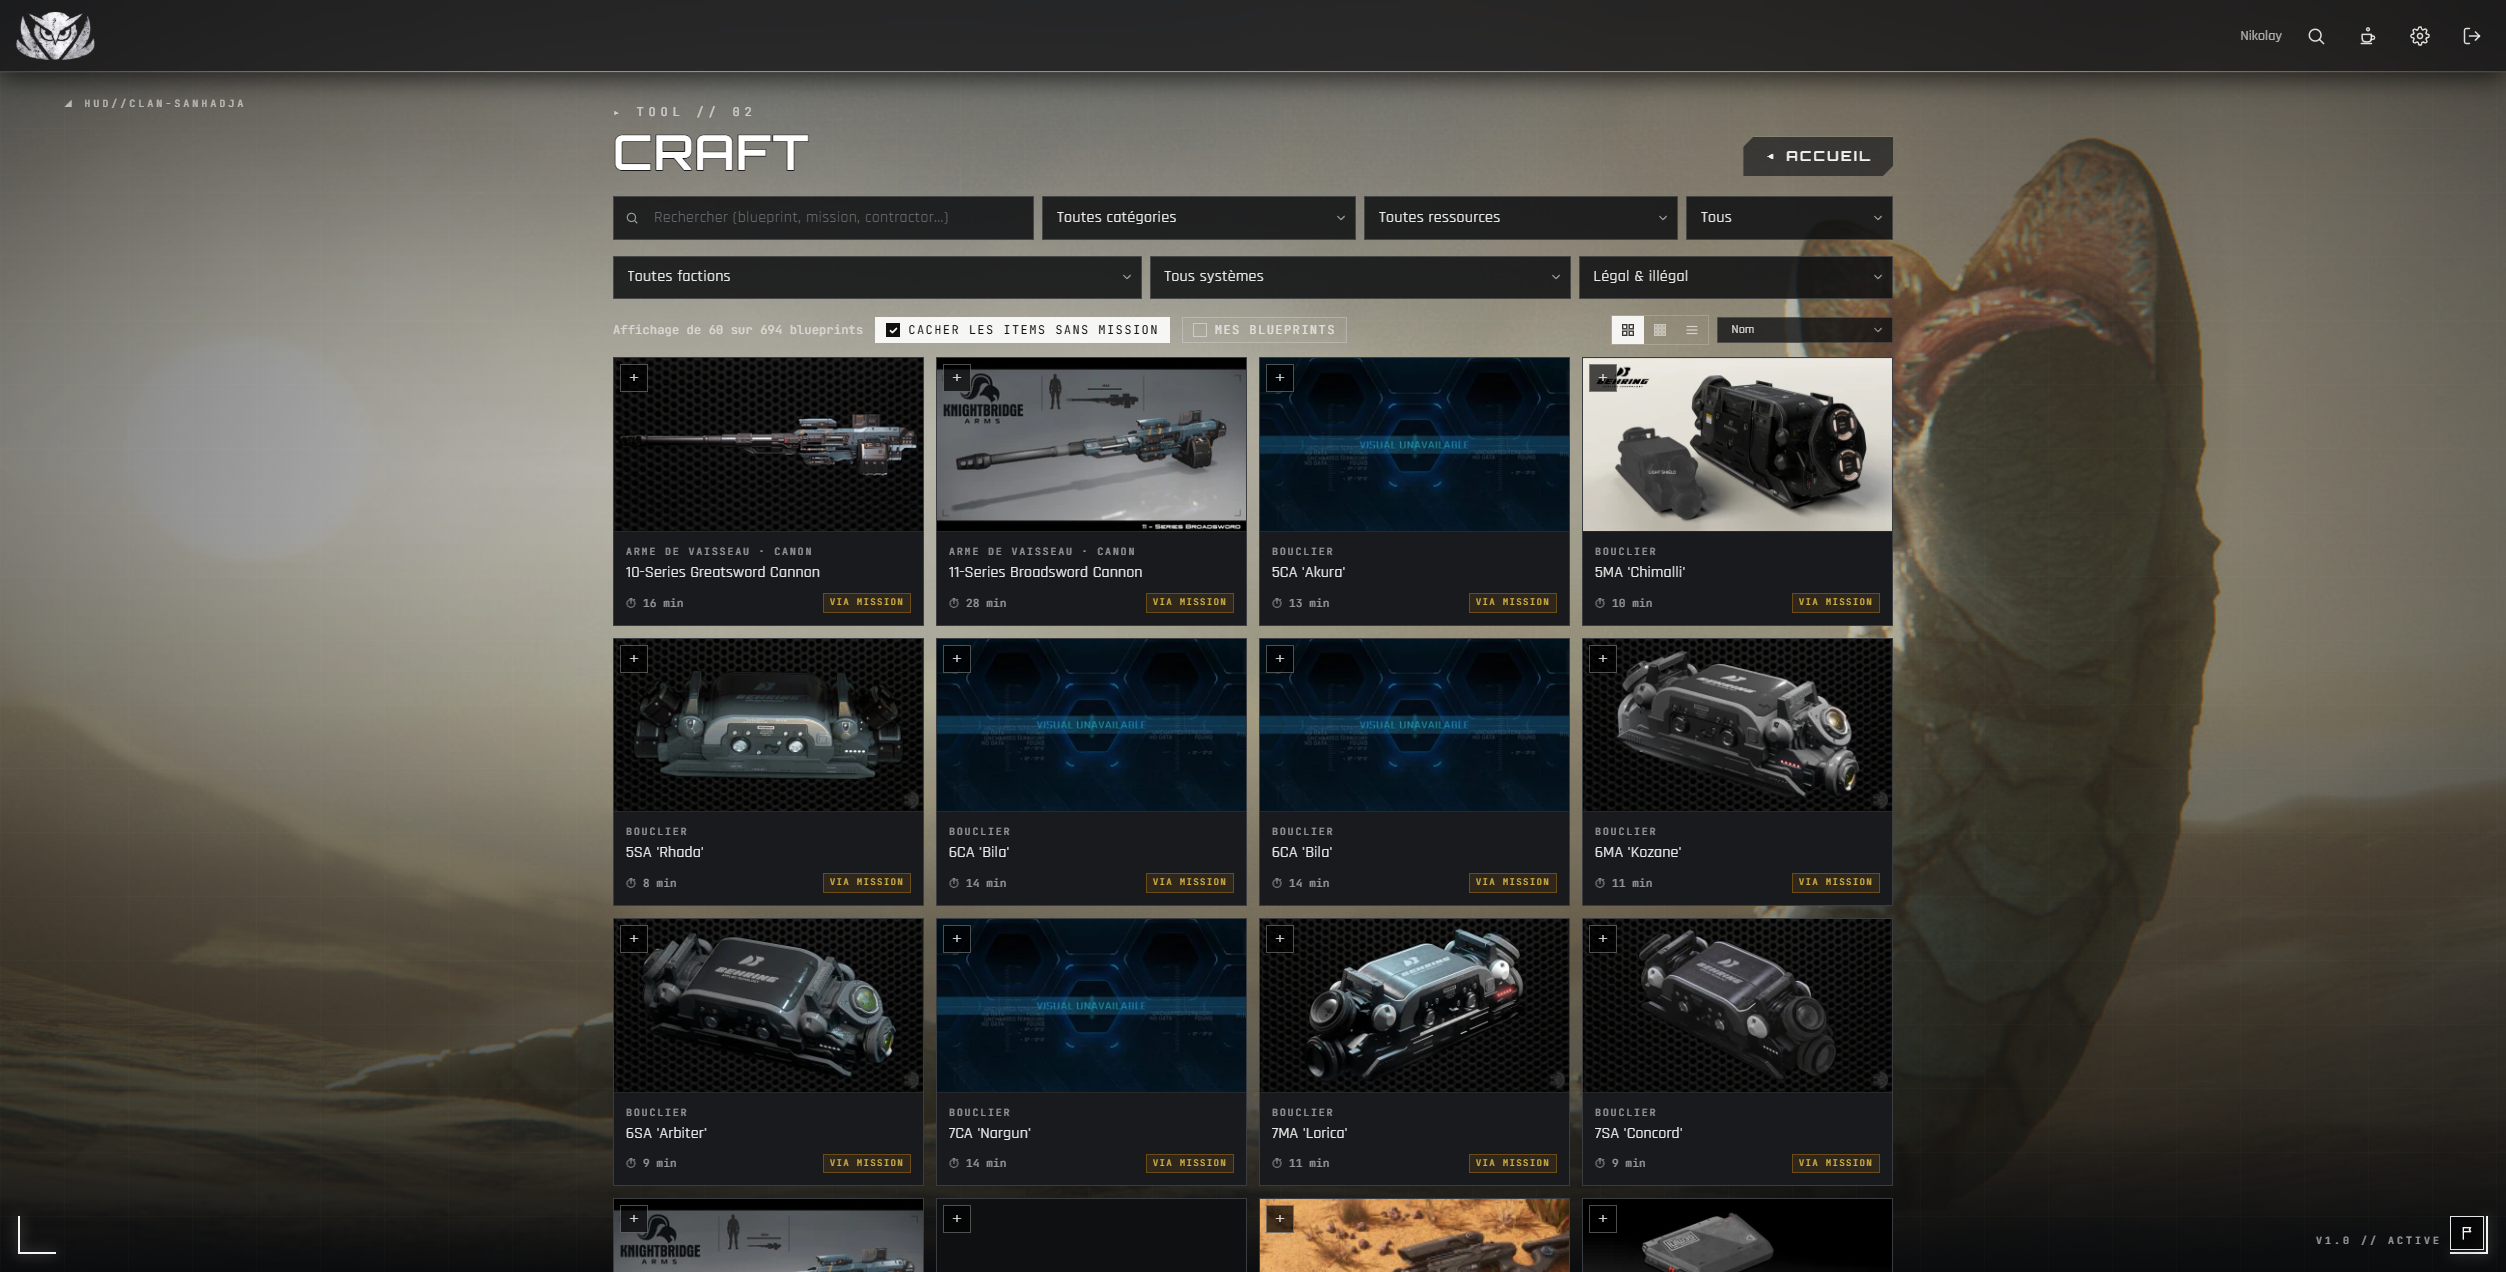The height and width of the screenshot is (1272, 2506).
Task: Open 10-Series Greatsword Cannon thumbnail
Action: (x=768, y=445)
